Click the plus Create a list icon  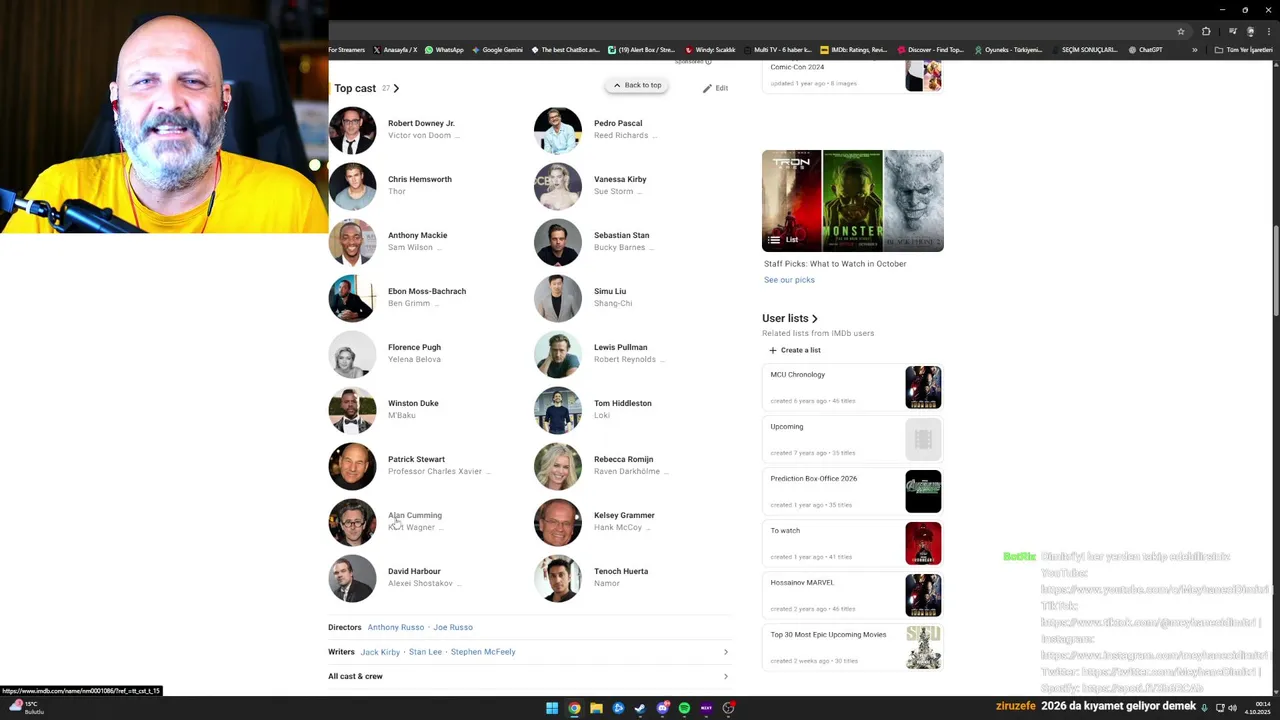click(772, 350)
